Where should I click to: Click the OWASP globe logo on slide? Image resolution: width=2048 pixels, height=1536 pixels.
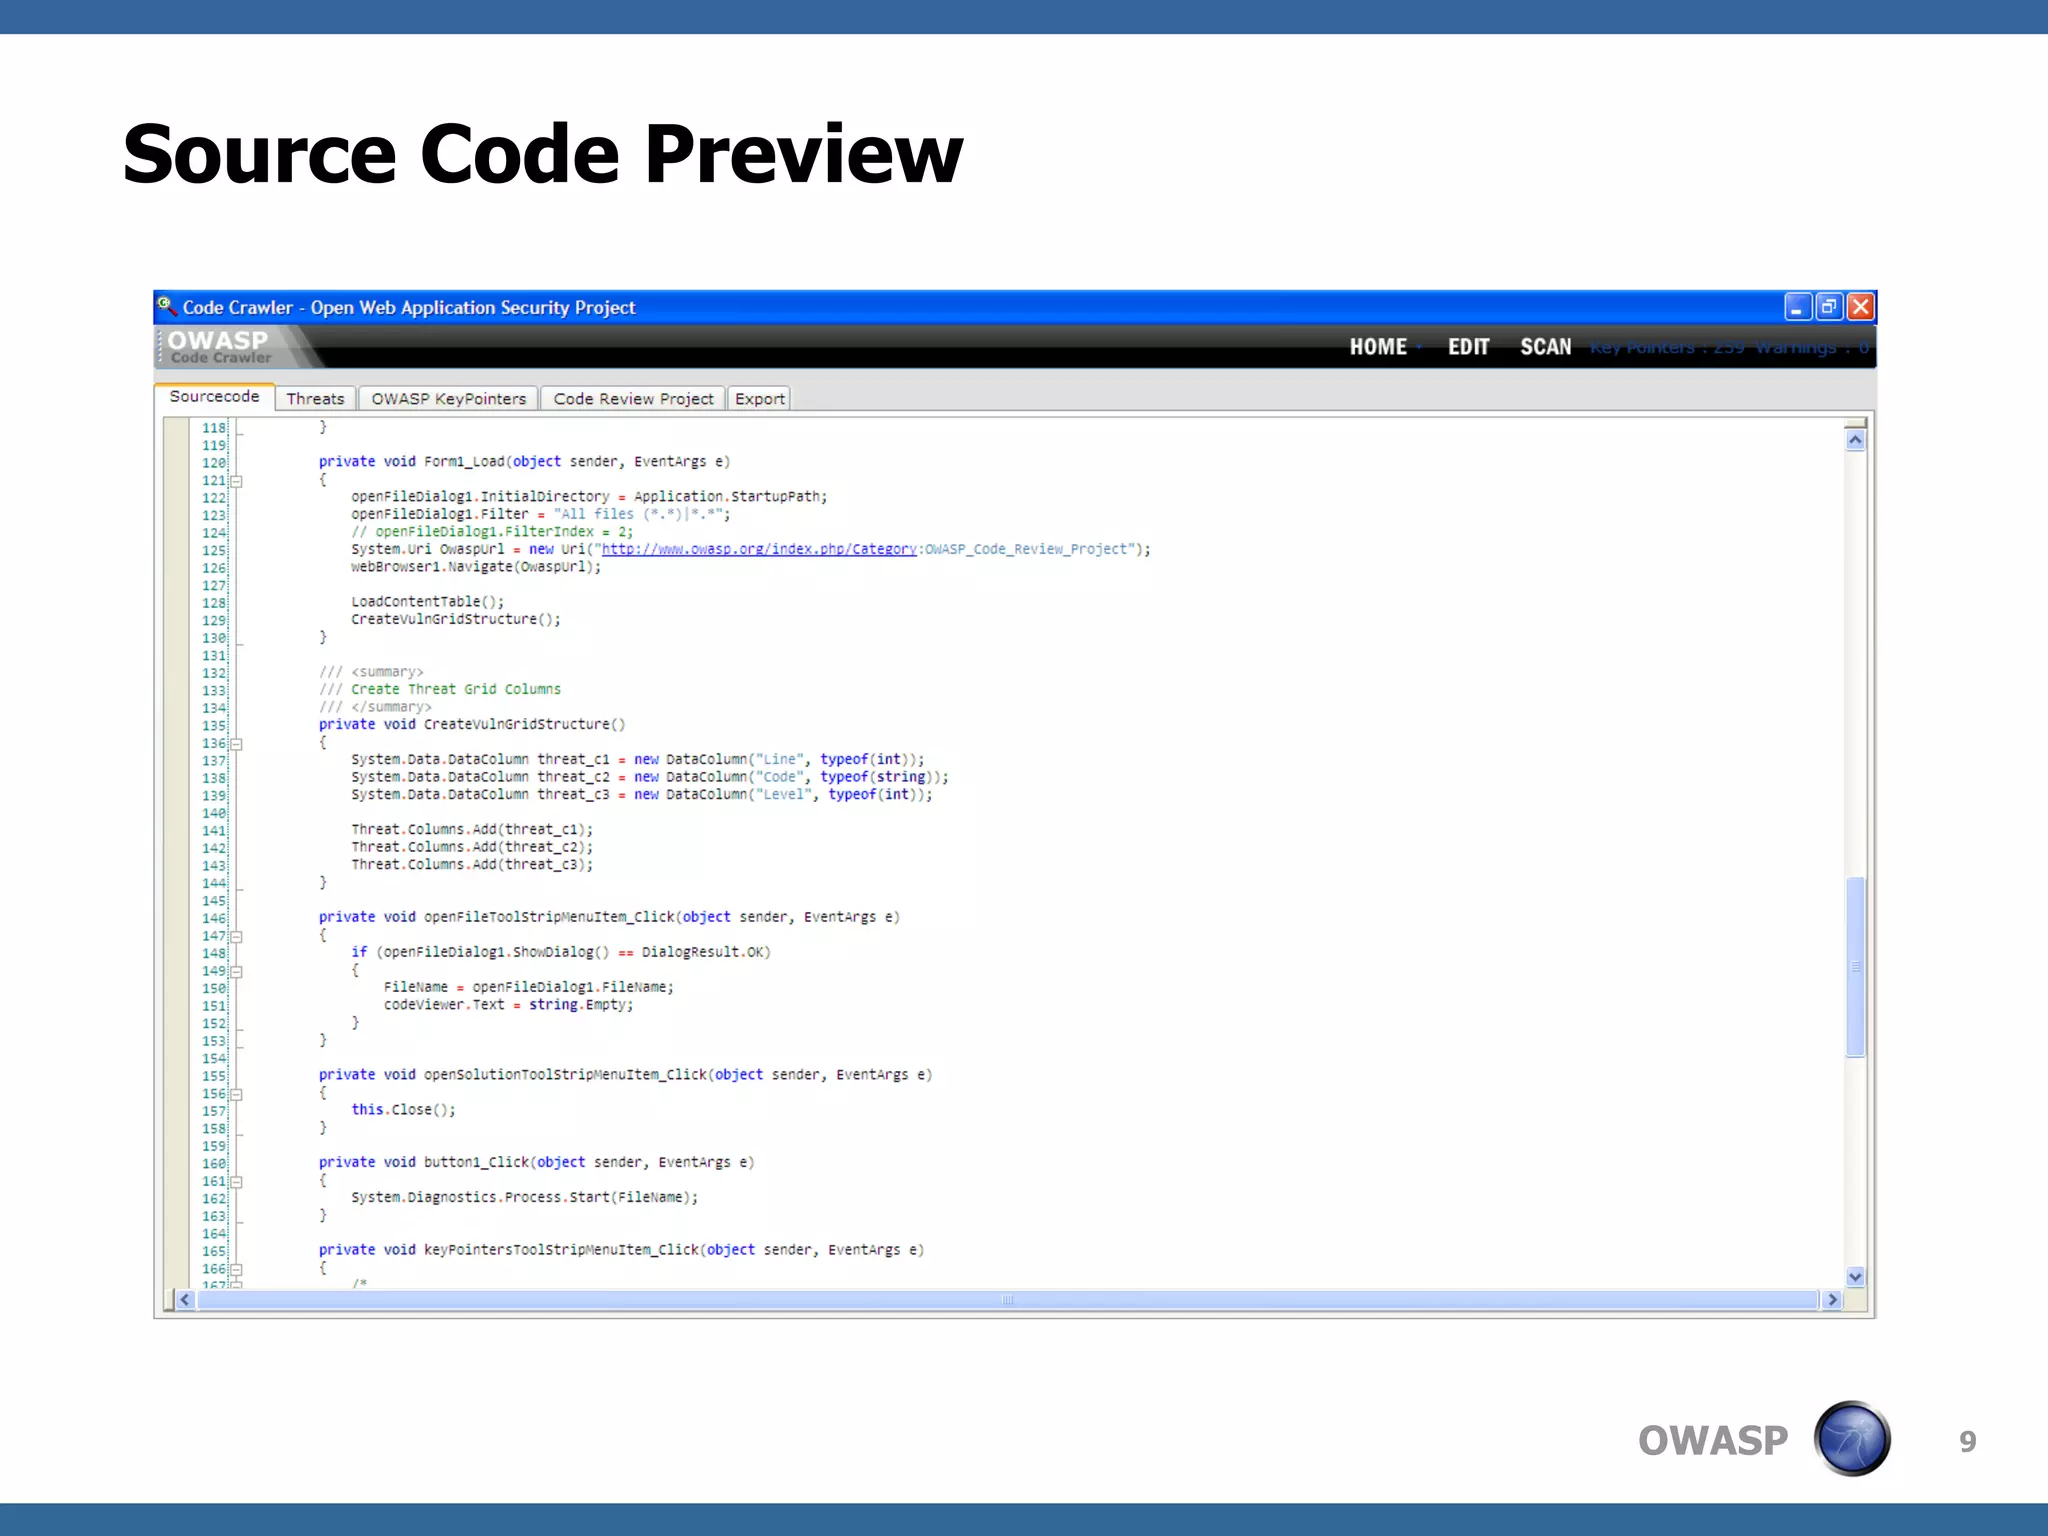[1852, 1439]
